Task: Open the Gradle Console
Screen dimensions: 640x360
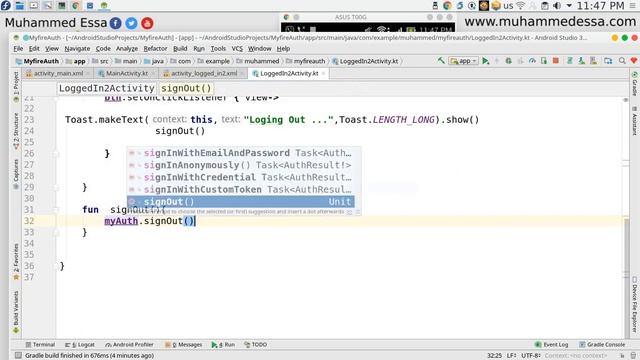Action: coord(602,344)
